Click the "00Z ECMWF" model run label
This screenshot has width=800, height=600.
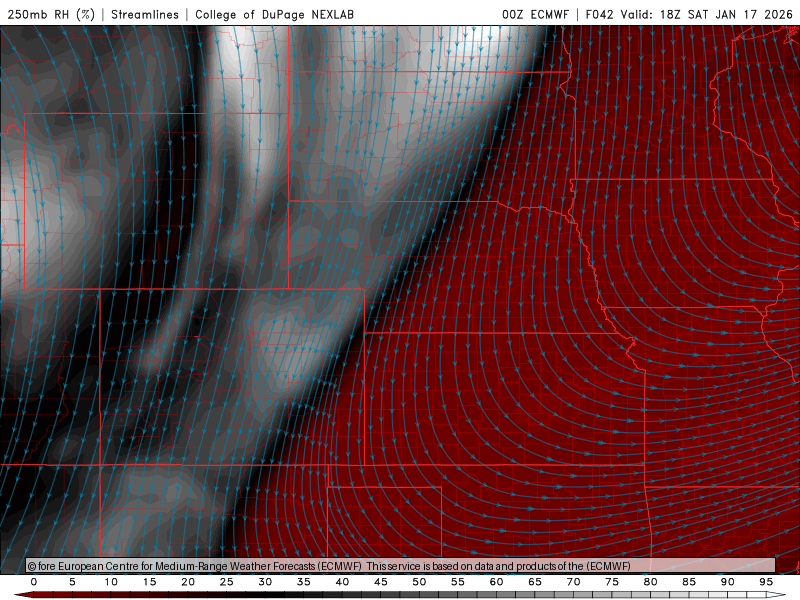pyautogui.click(x=535, y=14)
